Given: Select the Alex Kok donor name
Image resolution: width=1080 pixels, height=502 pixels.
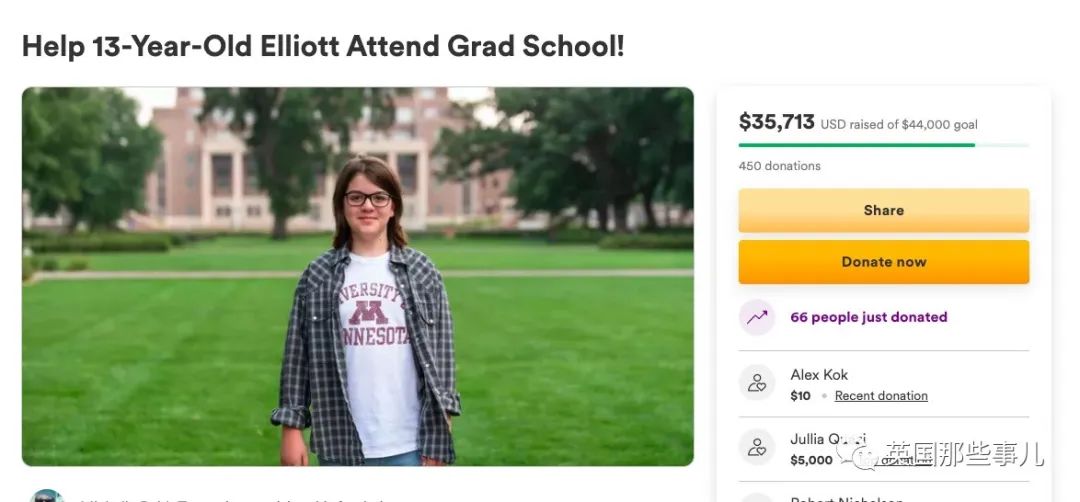Looking at the screenshot, I should 819,375.
